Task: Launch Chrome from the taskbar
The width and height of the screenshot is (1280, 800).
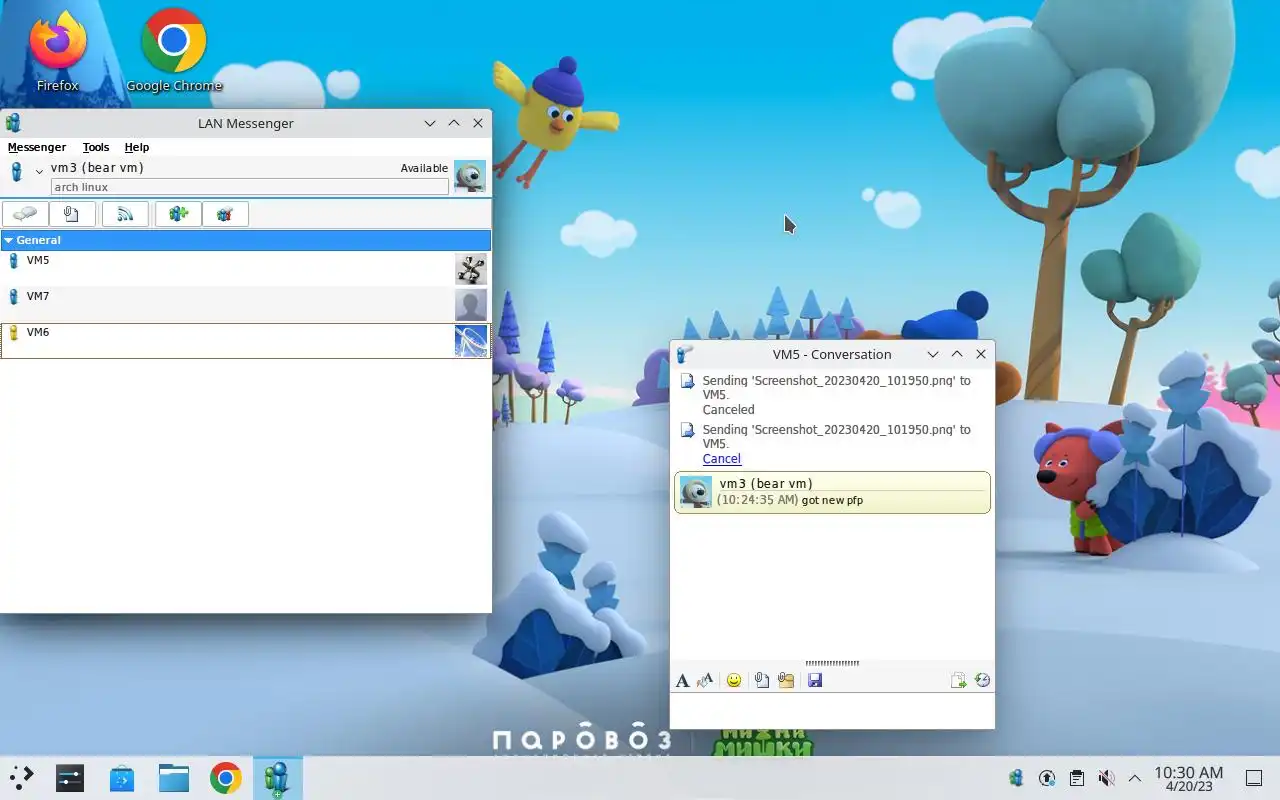Action: (x=226, y=778)
